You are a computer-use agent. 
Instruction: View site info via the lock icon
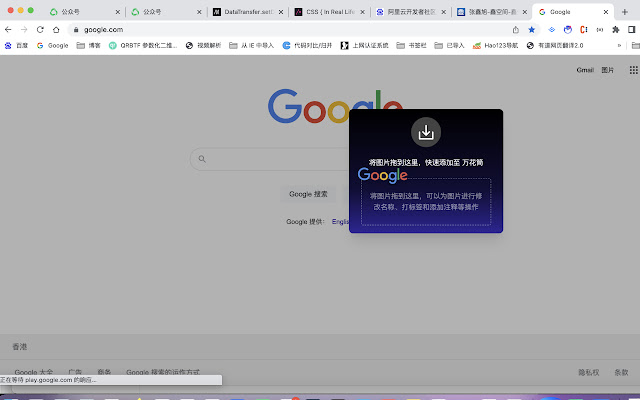click(76, 30)
